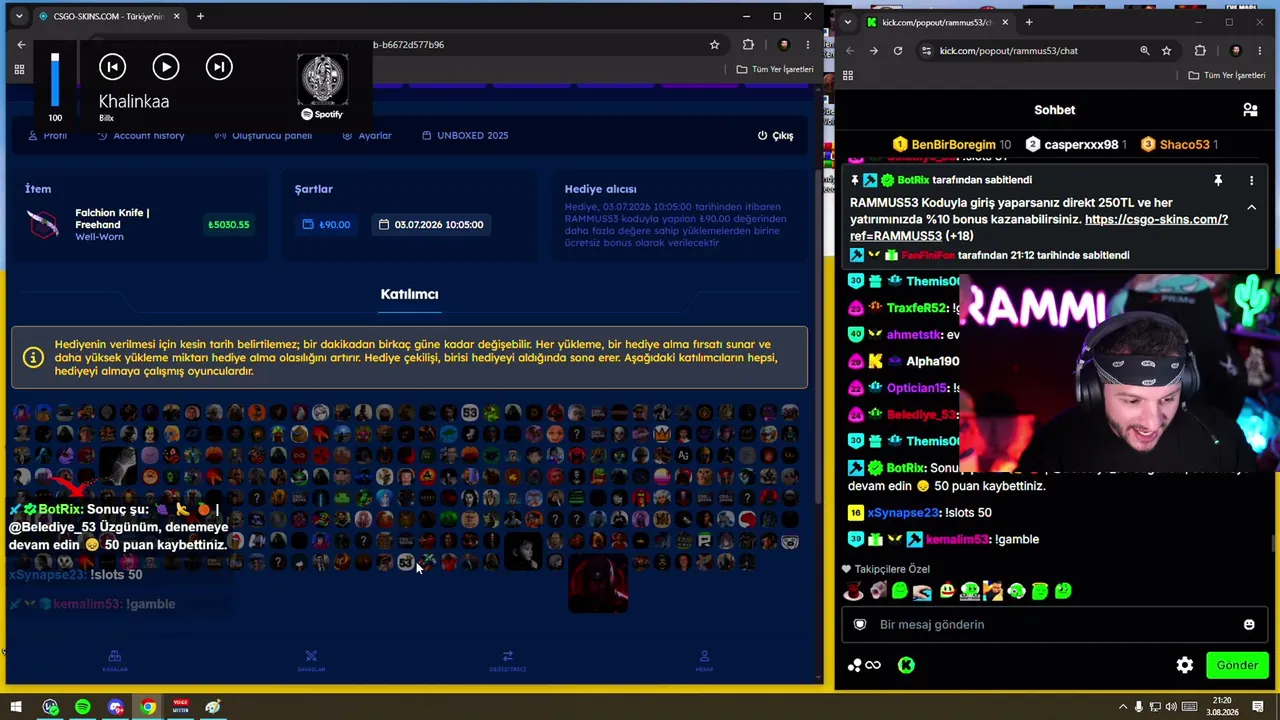Open Ayarlar settings page

(367, 135)
